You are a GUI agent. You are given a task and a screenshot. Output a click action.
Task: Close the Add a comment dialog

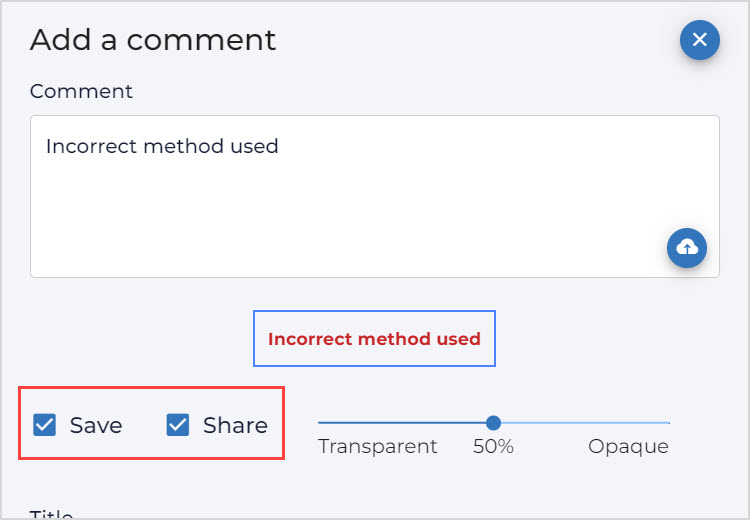pos(700,40)
